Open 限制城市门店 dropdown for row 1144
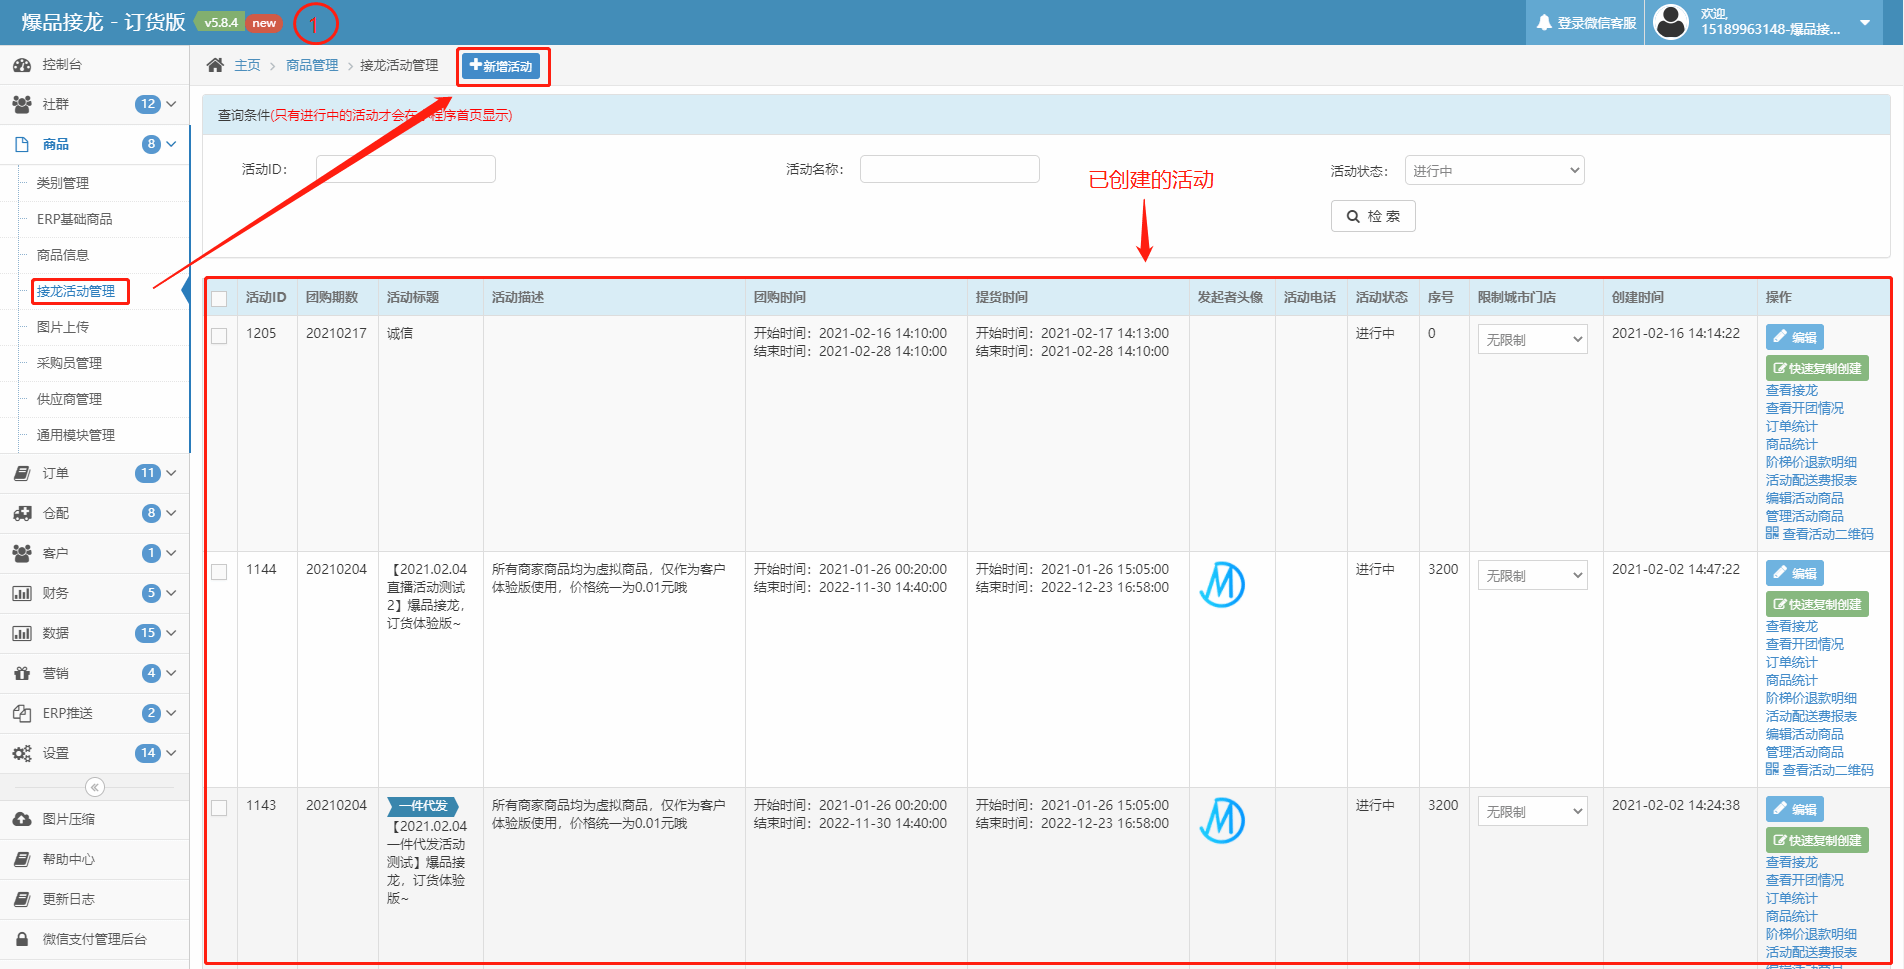Image resolution: width=1904 pixels, height=969 pixels. tap(1532, 576)
